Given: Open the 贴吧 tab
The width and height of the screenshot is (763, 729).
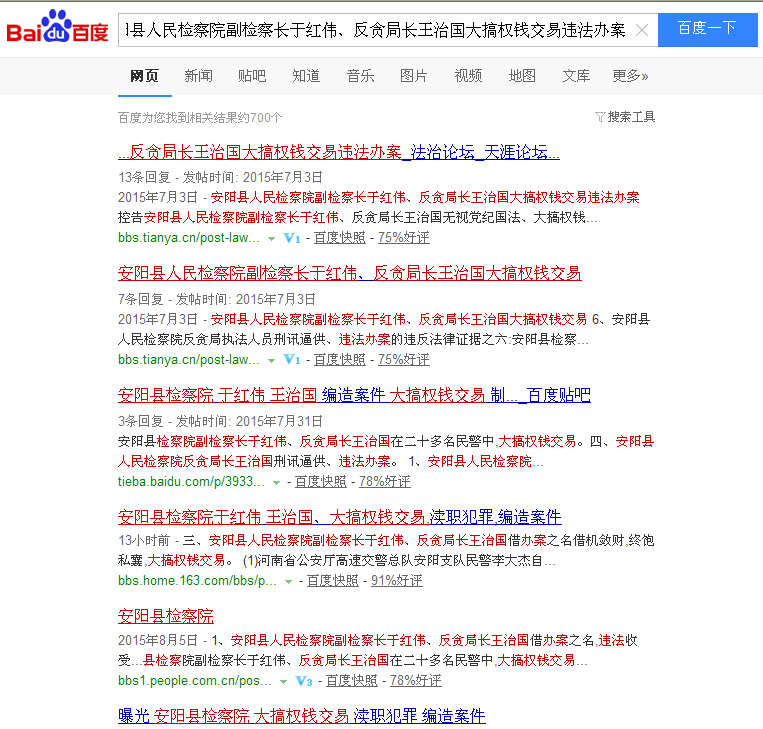Looking at the screenshot, I should tap(252, 76).
